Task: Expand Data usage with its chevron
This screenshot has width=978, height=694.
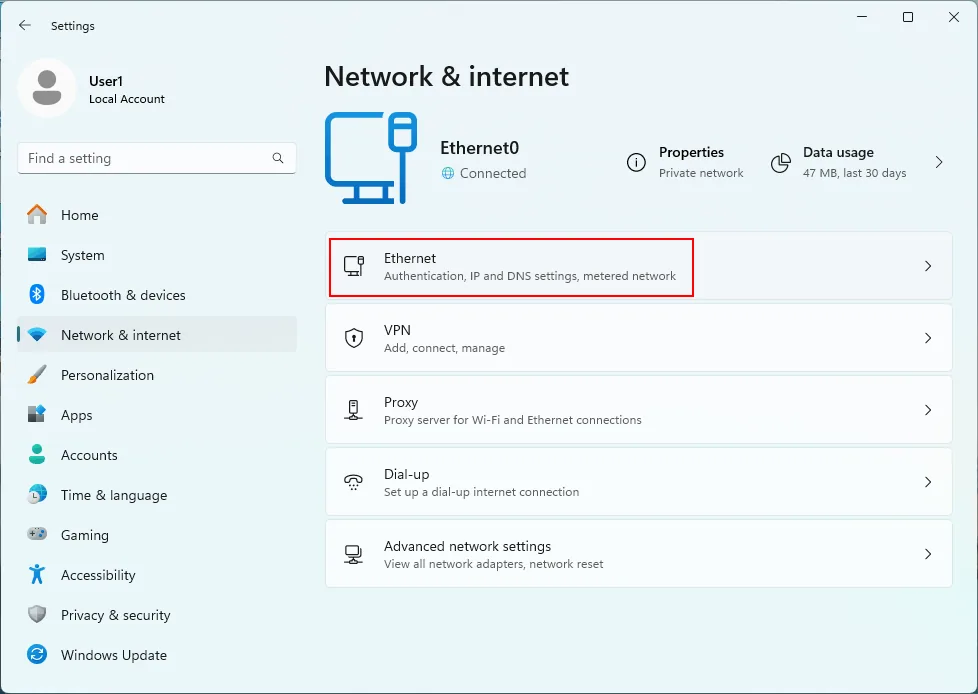Action: 939,163
